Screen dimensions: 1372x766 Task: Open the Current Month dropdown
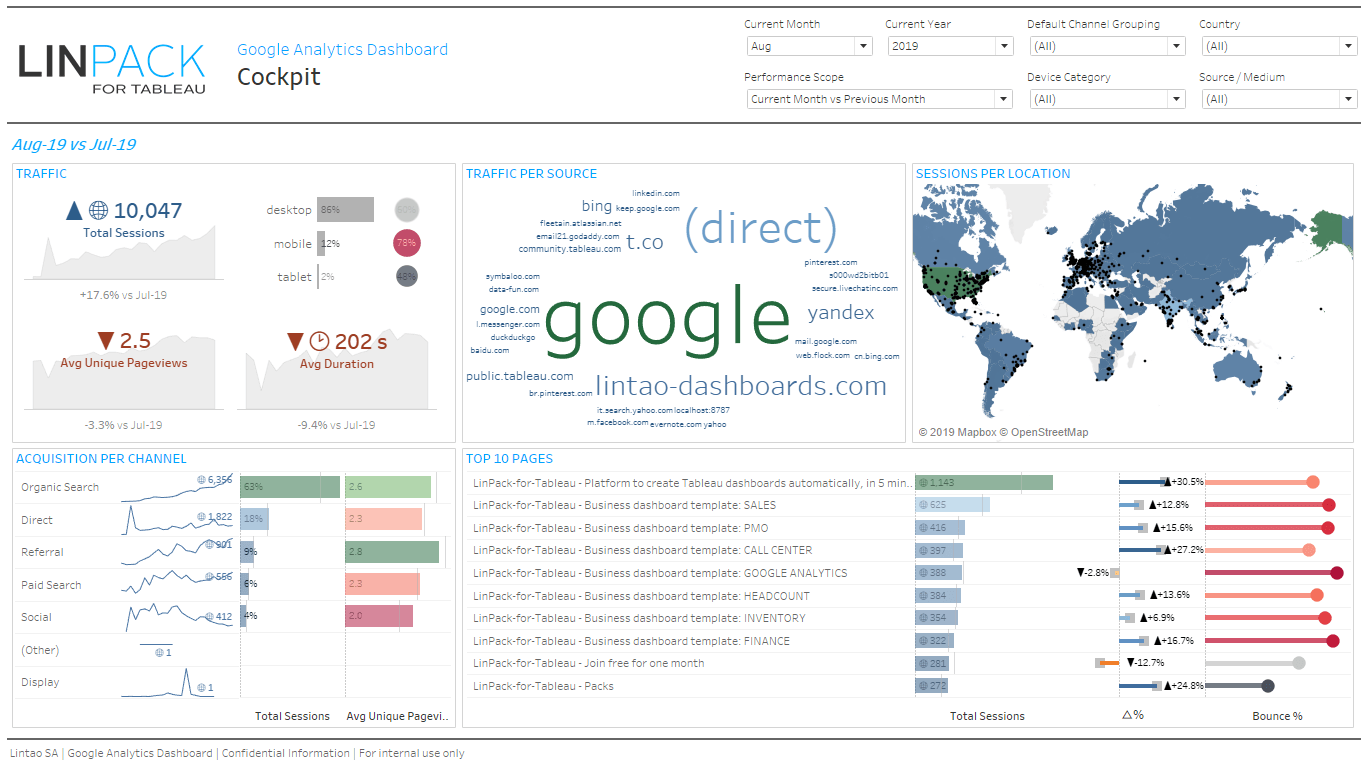(x=810, y=46)
